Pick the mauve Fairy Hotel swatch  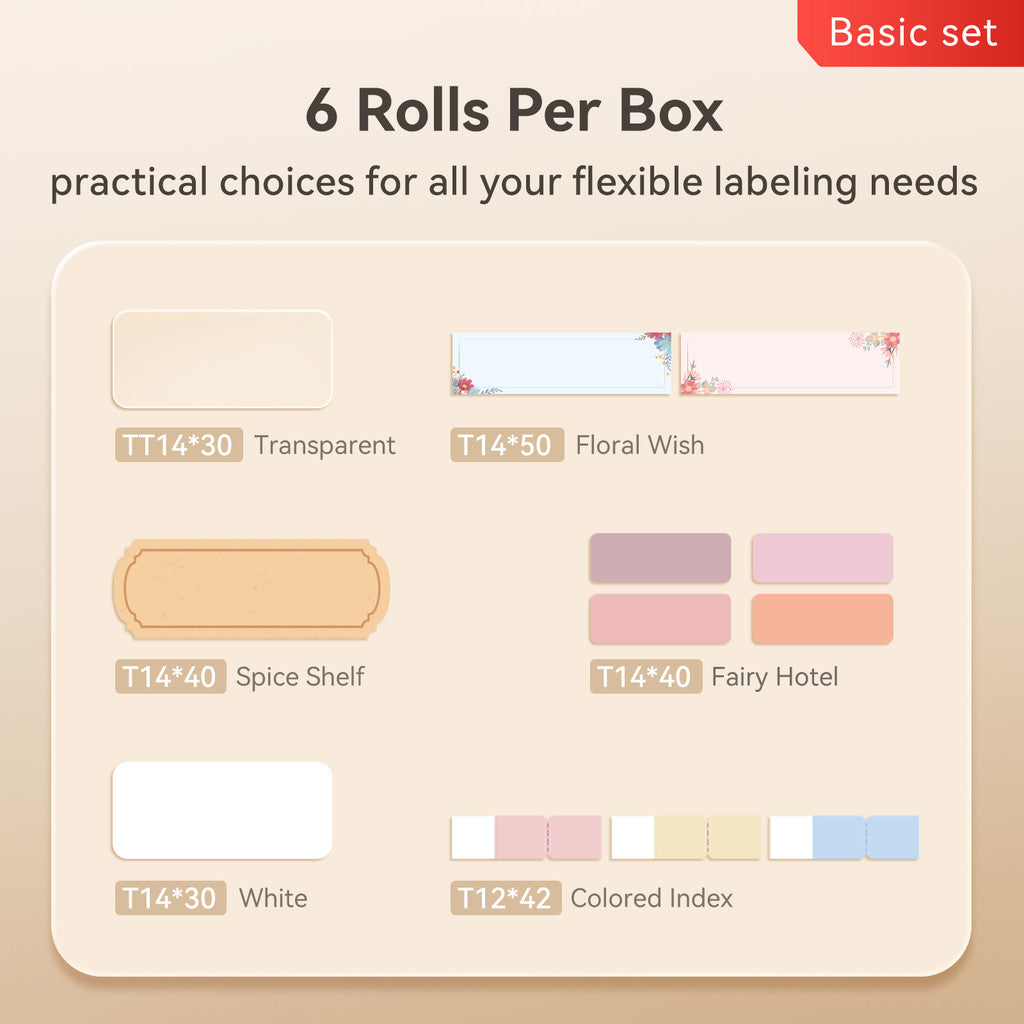660,558
